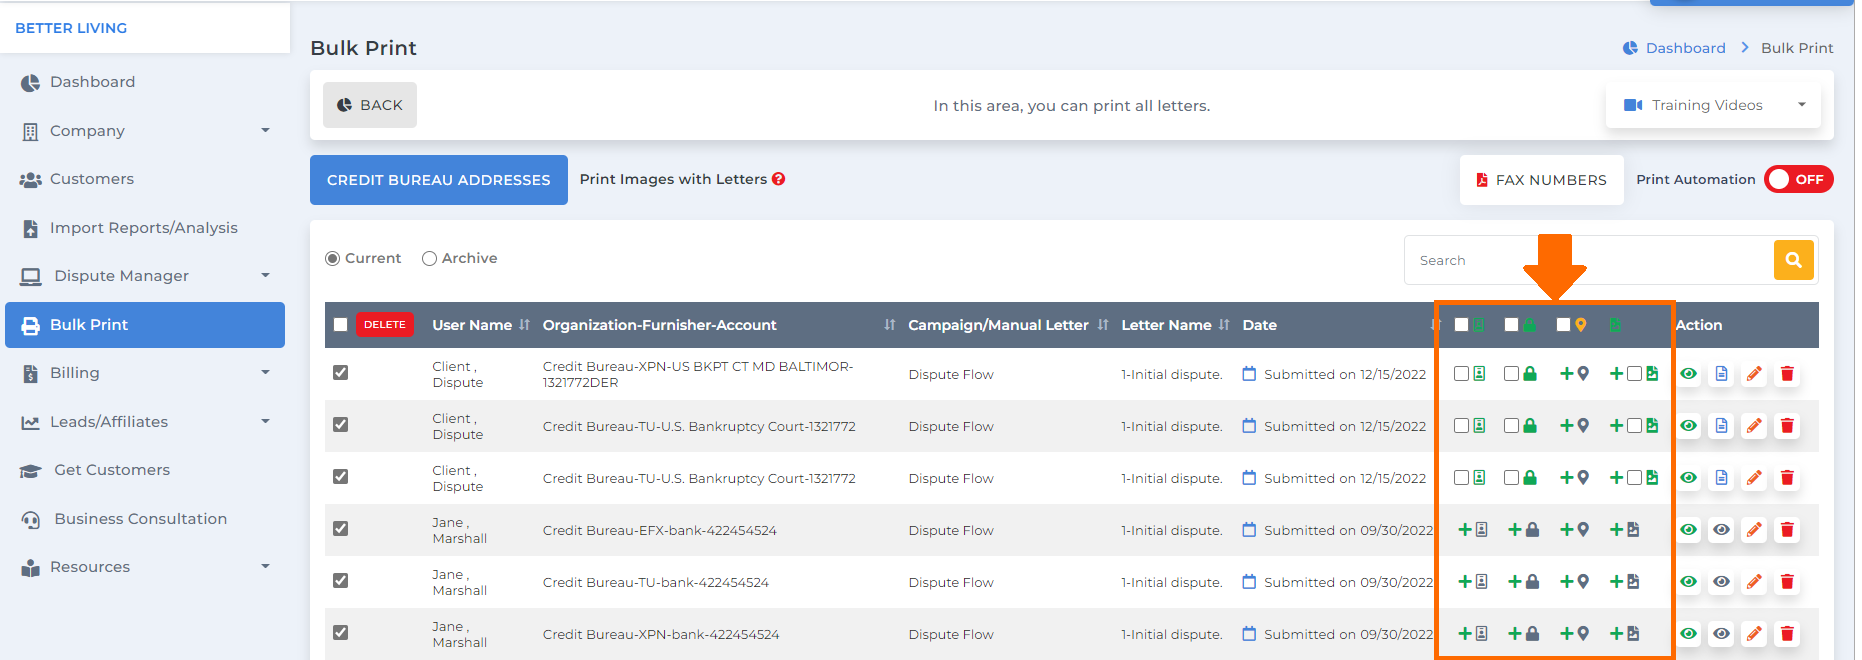This screenshot has height=660, width=1862.
Task: Click the BACK button
Action: [x=370, y=105]
